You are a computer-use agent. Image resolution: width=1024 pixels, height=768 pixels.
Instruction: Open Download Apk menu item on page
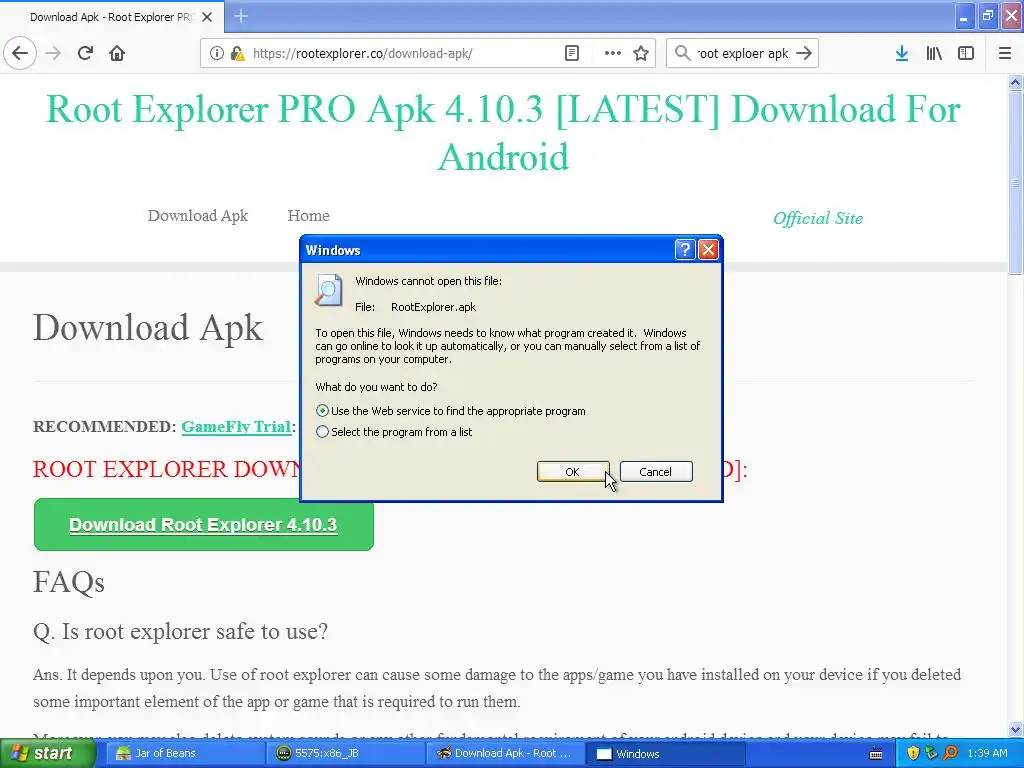tap(198, 216)
